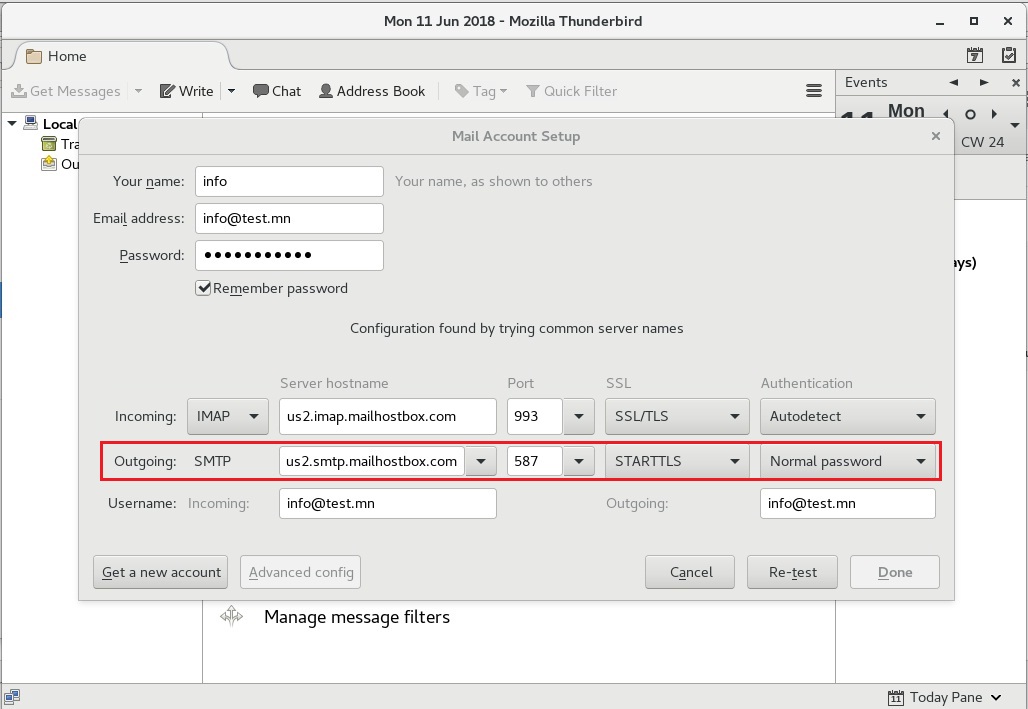Screen dimensions: 1028x709
Task: Click the Write pencil icon
Action: click(167, 91)
